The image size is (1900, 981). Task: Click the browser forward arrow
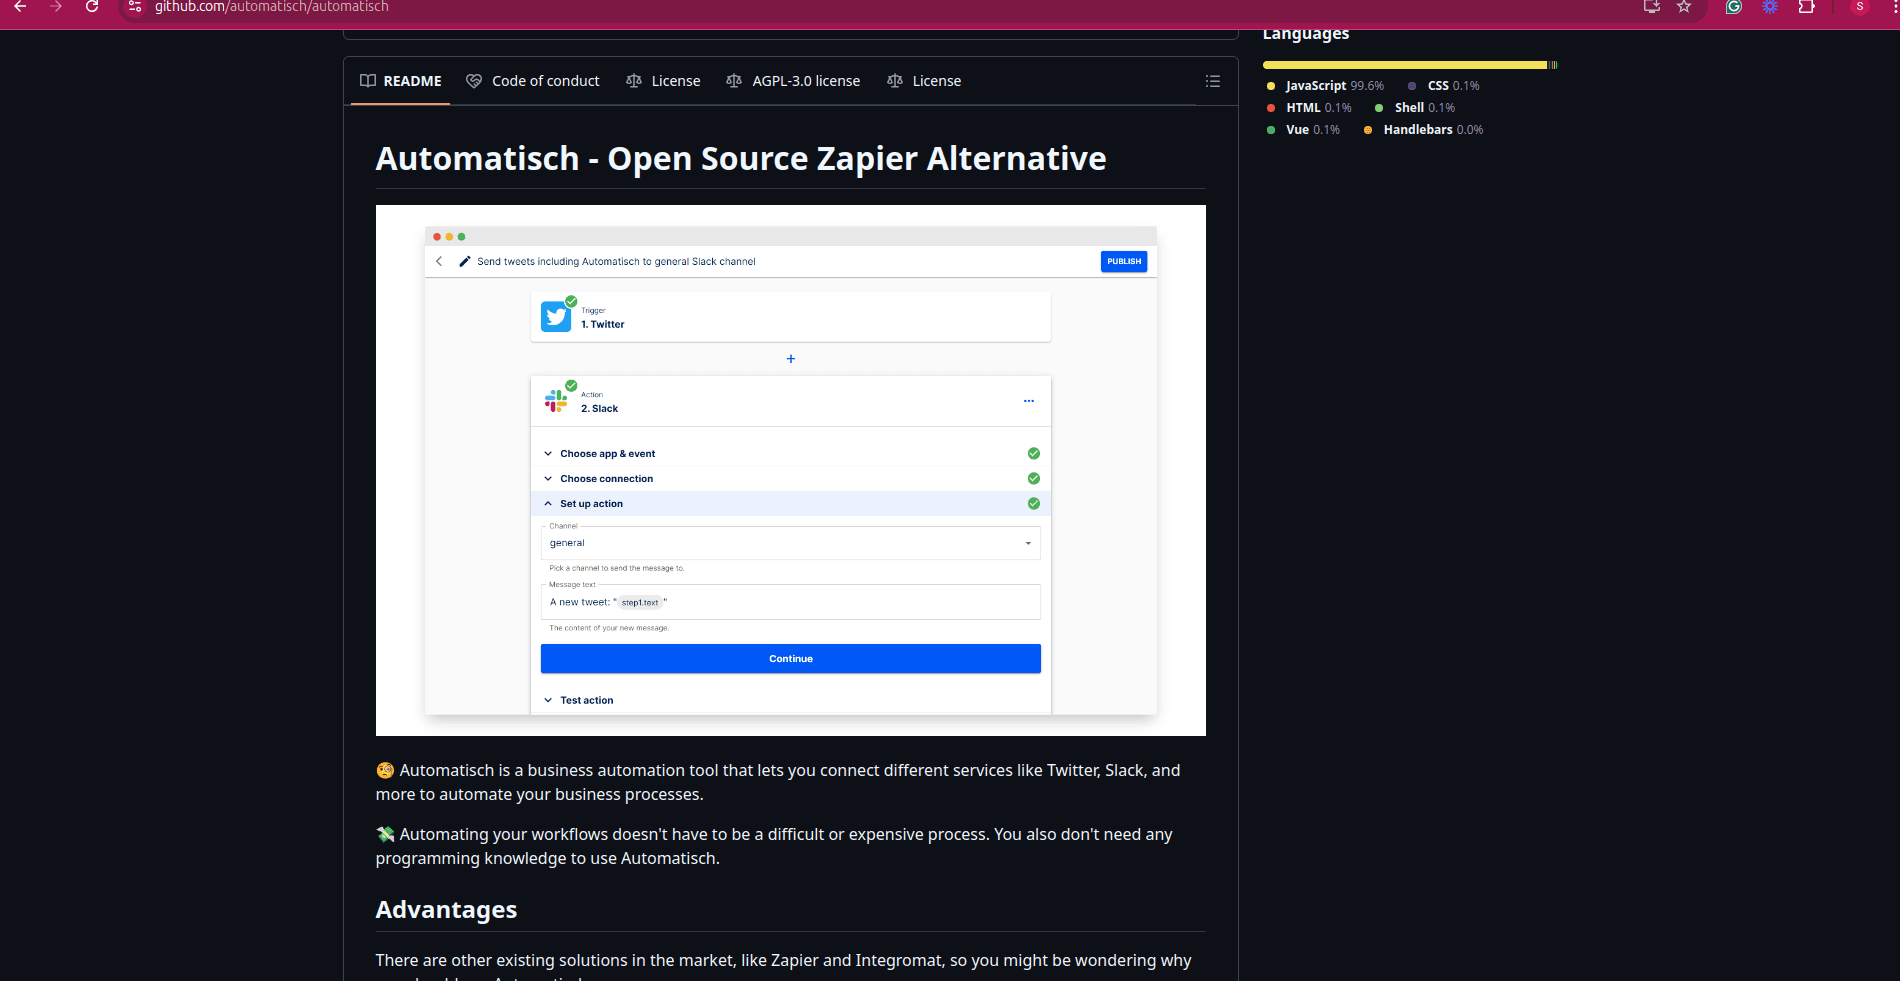56,6
